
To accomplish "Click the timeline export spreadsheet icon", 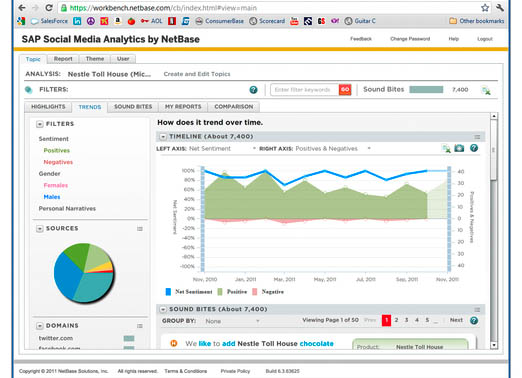I will coord(446,149).
